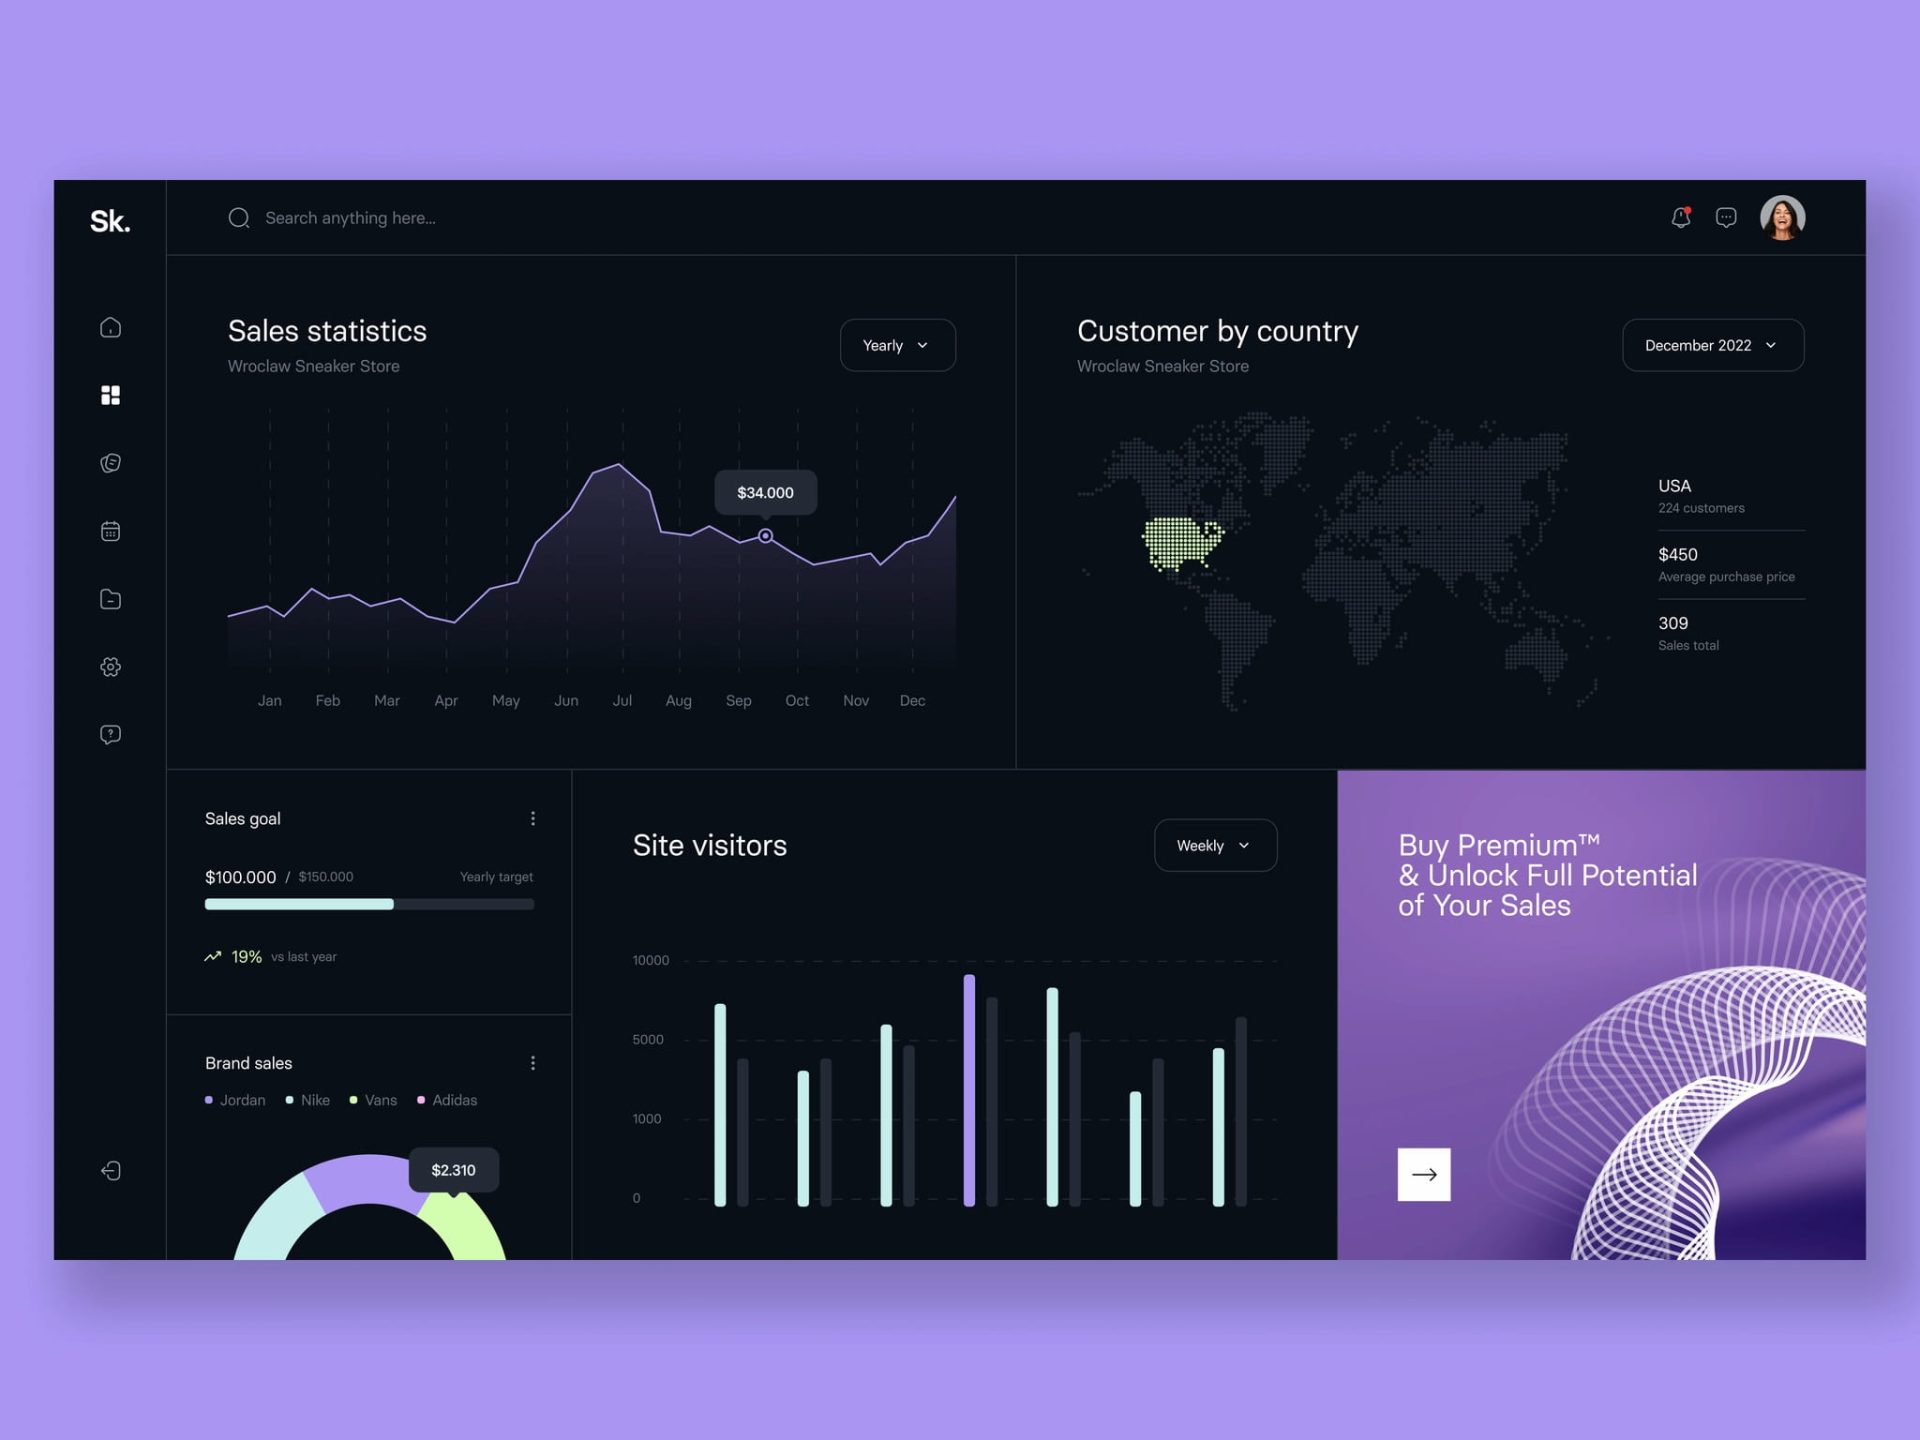The width and height of the screenshot is (1920, 1440).
Task: Open the calendar sidebar icon
Action: click(x=110, y=531)
